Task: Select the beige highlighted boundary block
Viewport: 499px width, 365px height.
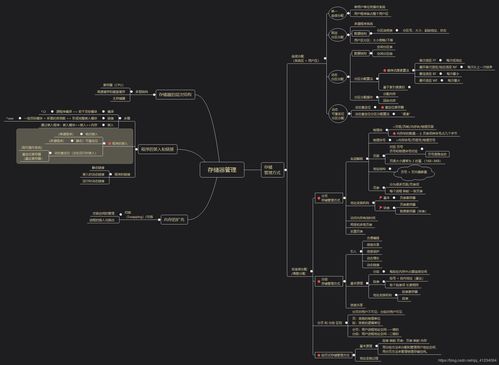Action: click(x=75, y=146)
